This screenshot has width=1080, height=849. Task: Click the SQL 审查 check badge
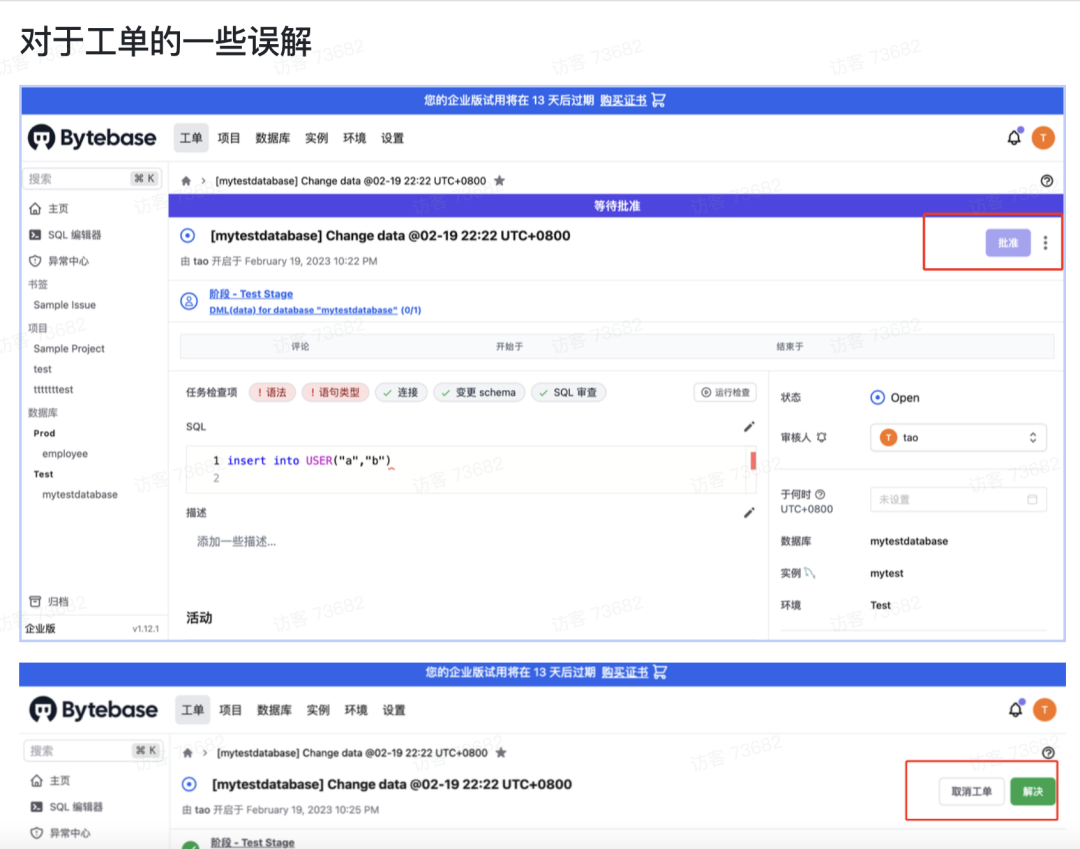click(568, 392)
